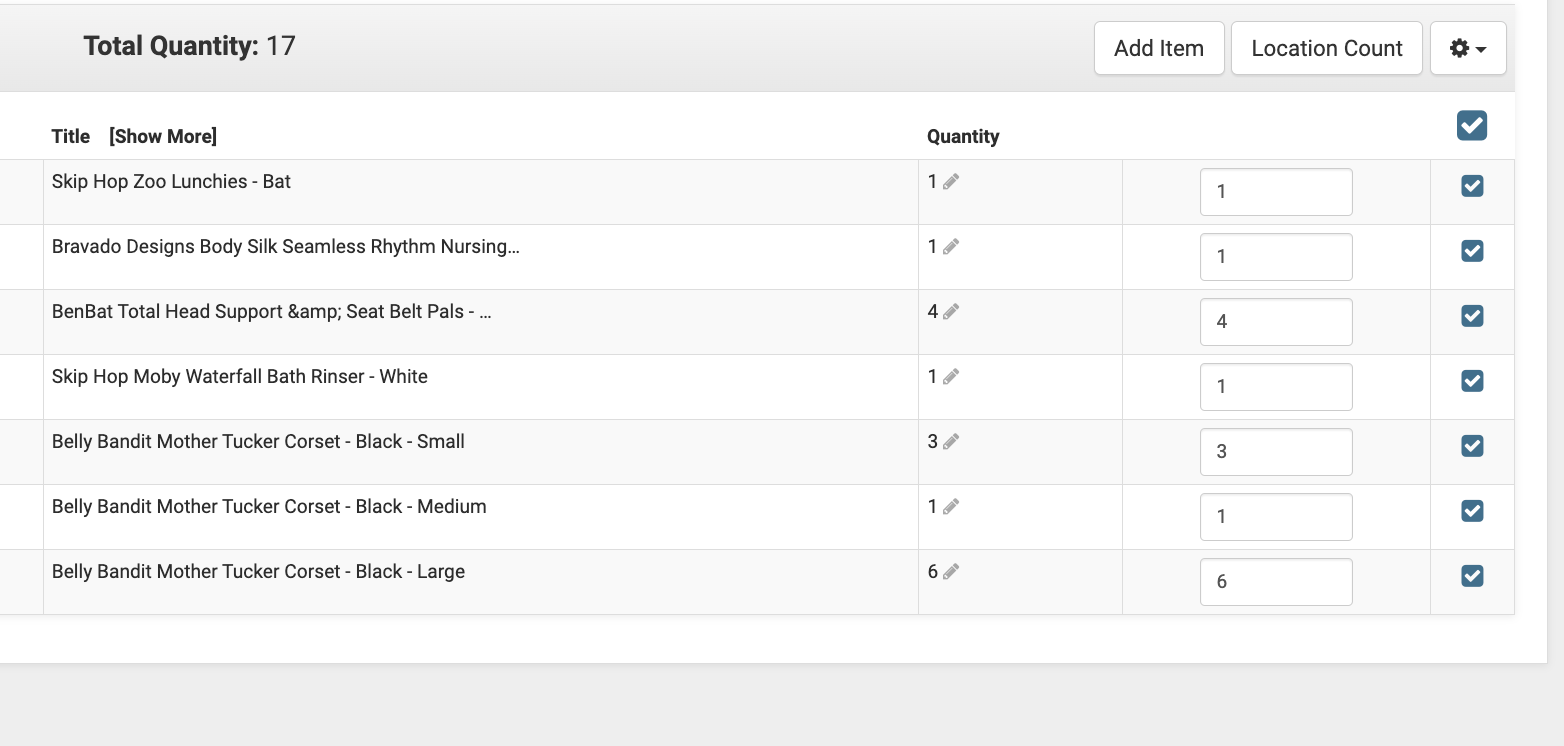Edit quantity pencil for Corset Black Large
Viewport: 1564px width, 746px height.
point(950,572)
